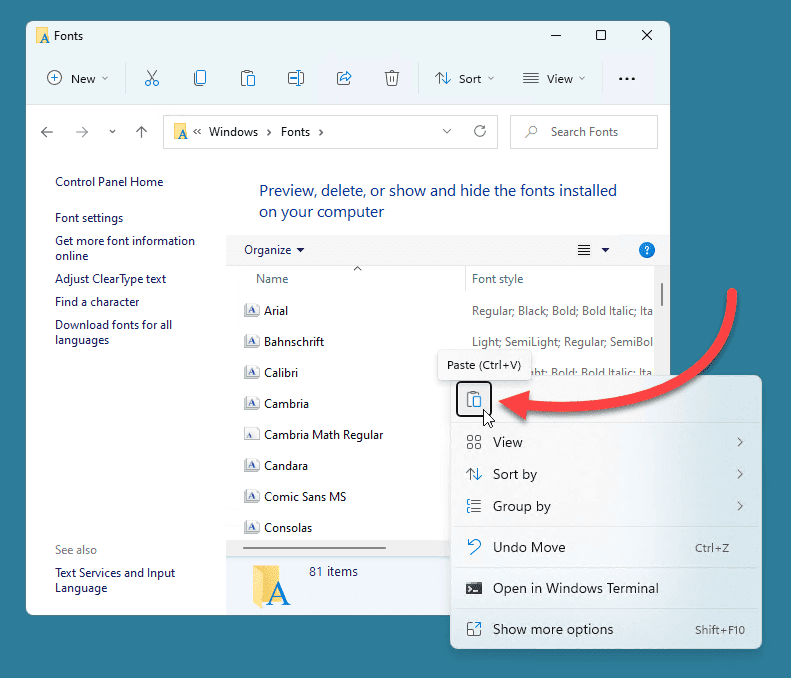
Task: Open Sort by submenu in context menu
Action: tap(605, 474)
